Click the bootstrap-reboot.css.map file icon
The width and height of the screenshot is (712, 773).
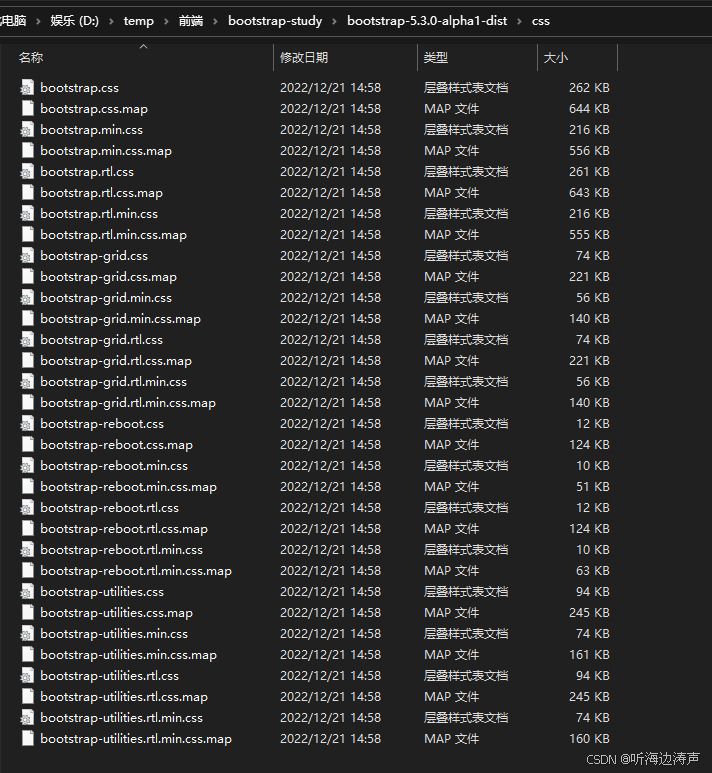point(28,445)
